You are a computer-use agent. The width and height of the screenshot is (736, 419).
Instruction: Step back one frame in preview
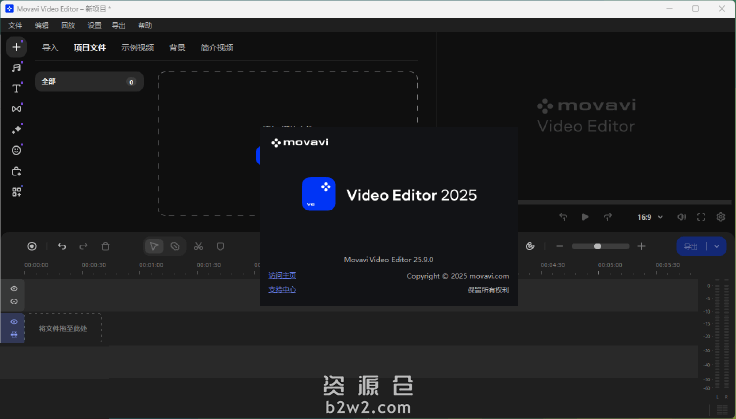tap(563, 217)
